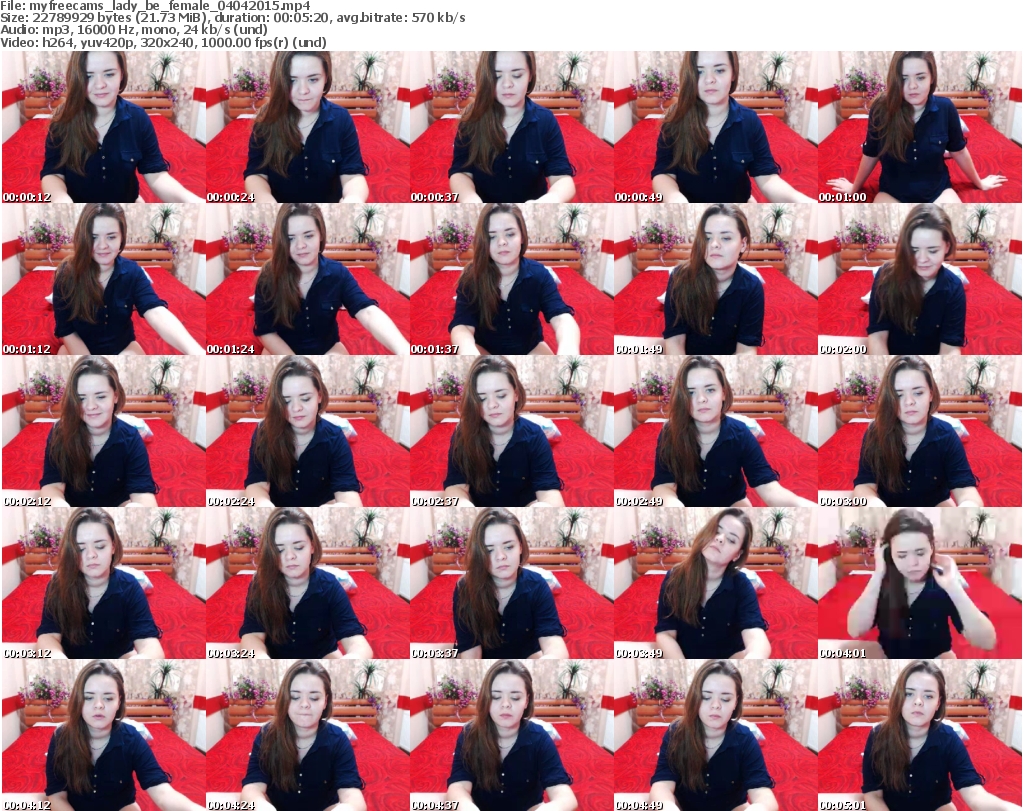Open the frame marked 00:04:24

[308, 735]
